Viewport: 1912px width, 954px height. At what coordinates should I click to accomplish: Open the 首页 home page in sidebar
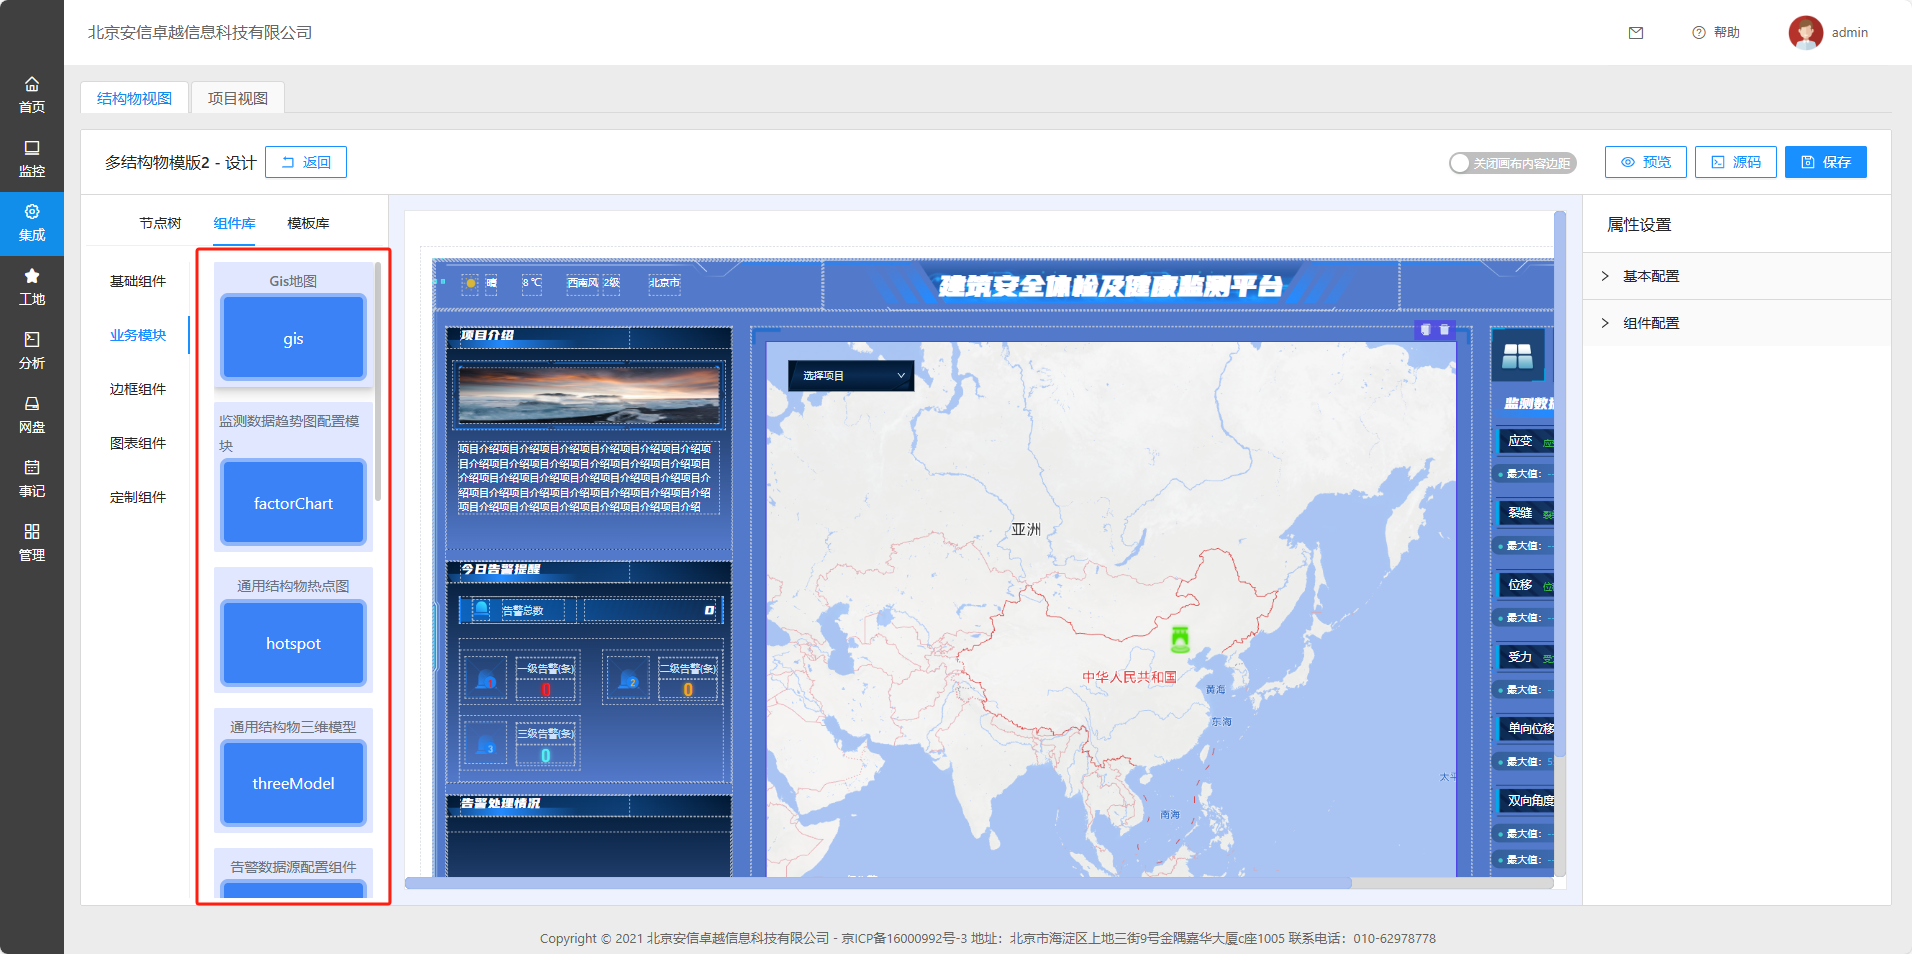32,95
